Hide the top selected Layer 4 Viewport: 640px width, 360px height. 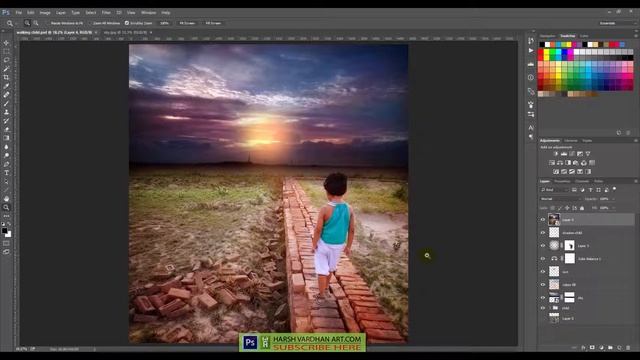click(543, 220)
